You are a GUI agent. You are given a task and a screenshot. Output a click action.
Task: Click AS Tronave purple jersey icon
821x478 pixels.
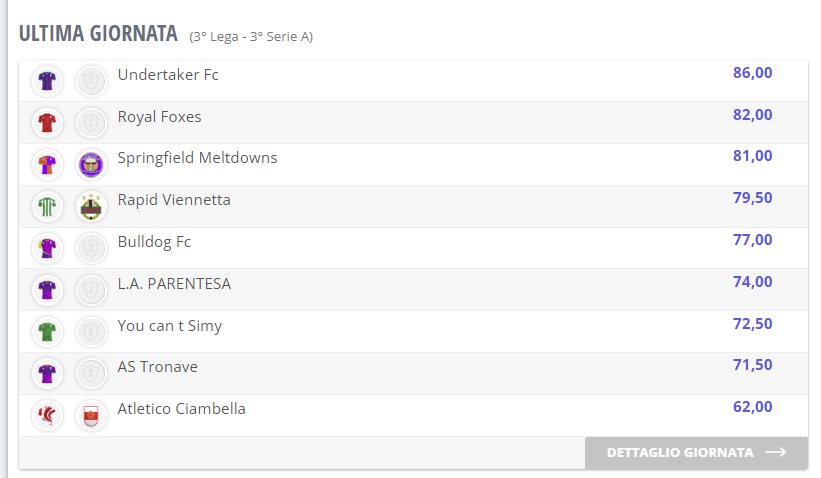pyautogui.click(x=47, y=373)
